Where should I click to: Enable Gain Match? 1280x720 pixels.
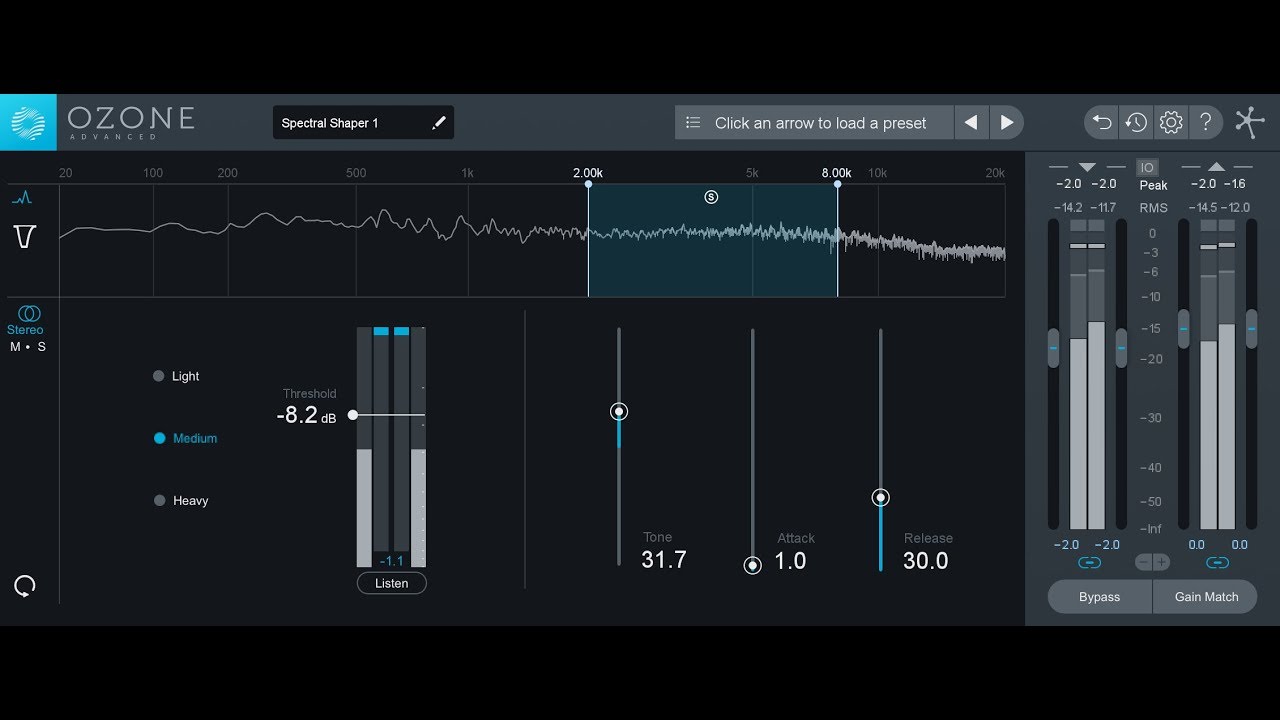pos(1206,597)
